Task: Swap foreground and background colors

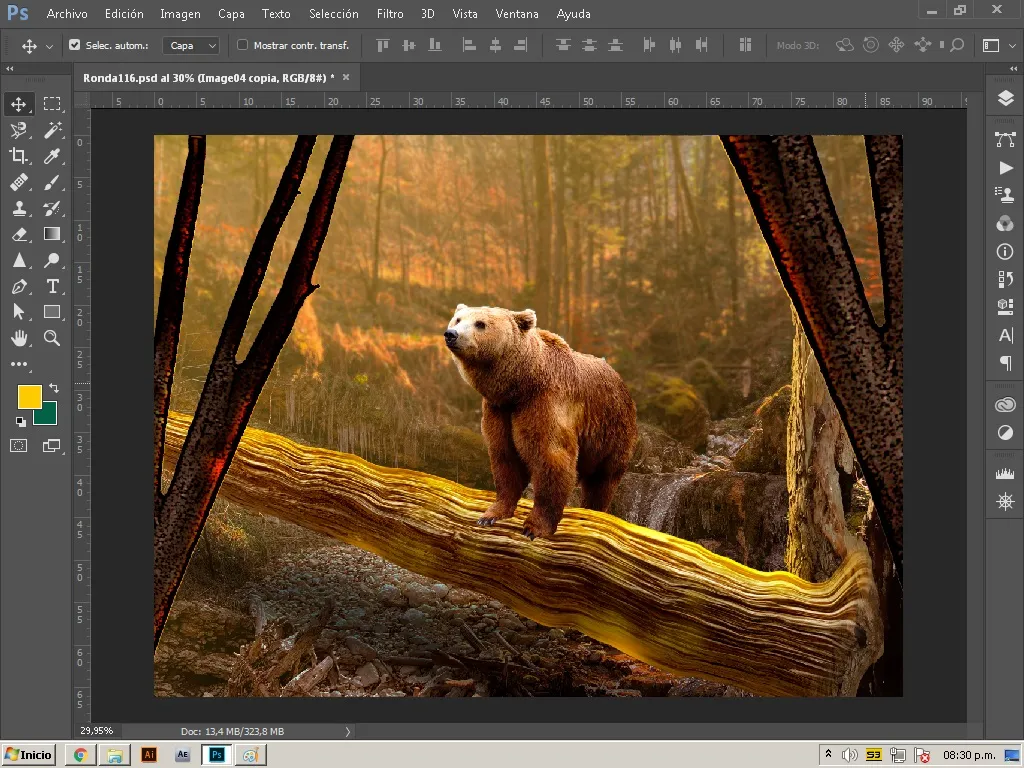Action: pyautogui.click(x=54, y=388)
